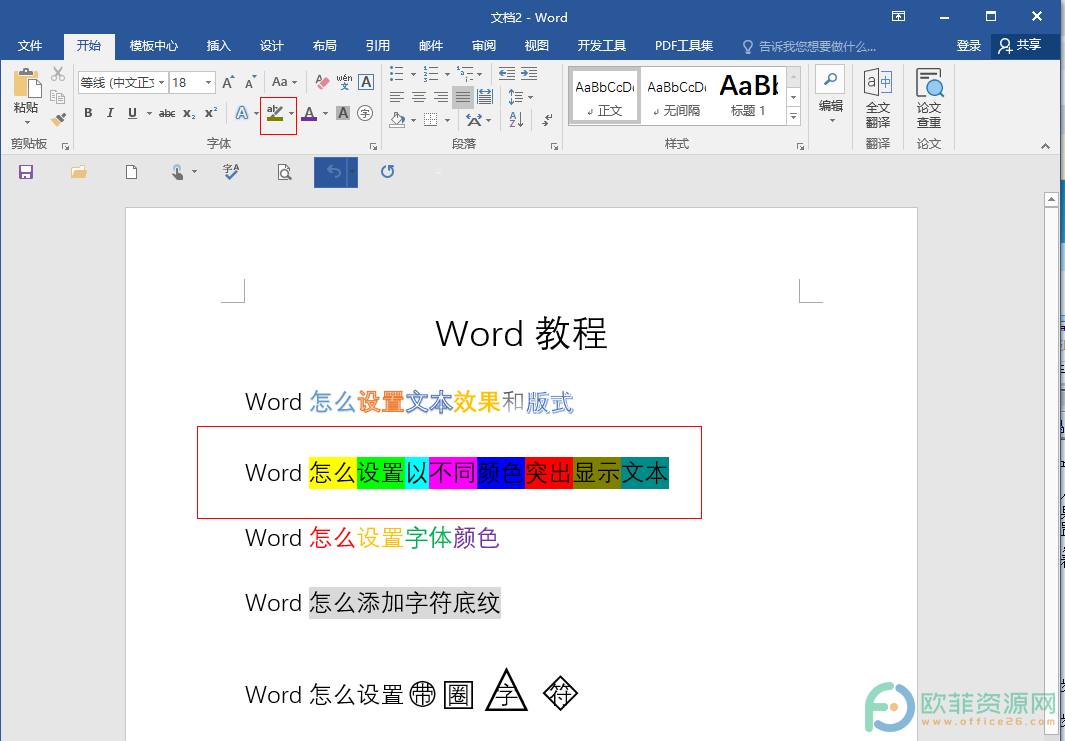Run spelling and grammar check
This screenshot has width=1065, height=741.
coord(231,172)
